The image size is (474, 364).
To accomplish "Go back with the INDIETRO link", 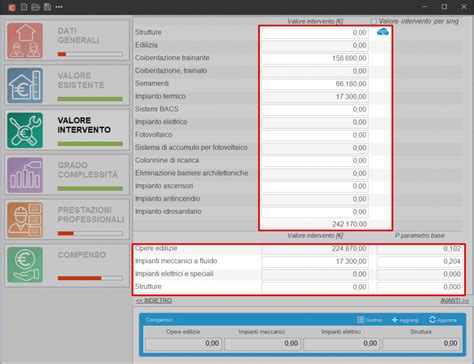I will tap(154, 301).
